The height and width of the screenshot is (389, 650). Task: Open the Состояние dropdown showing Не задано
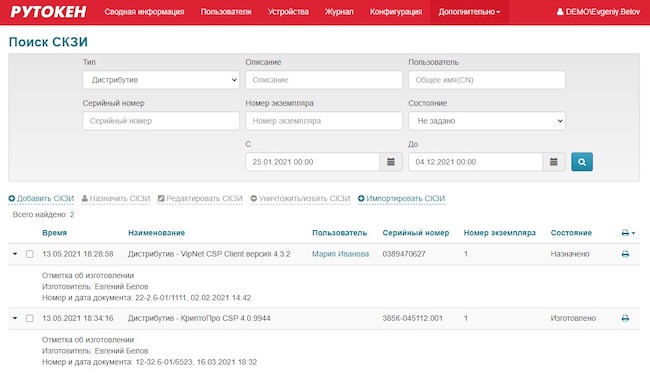(x=487, y=121)
